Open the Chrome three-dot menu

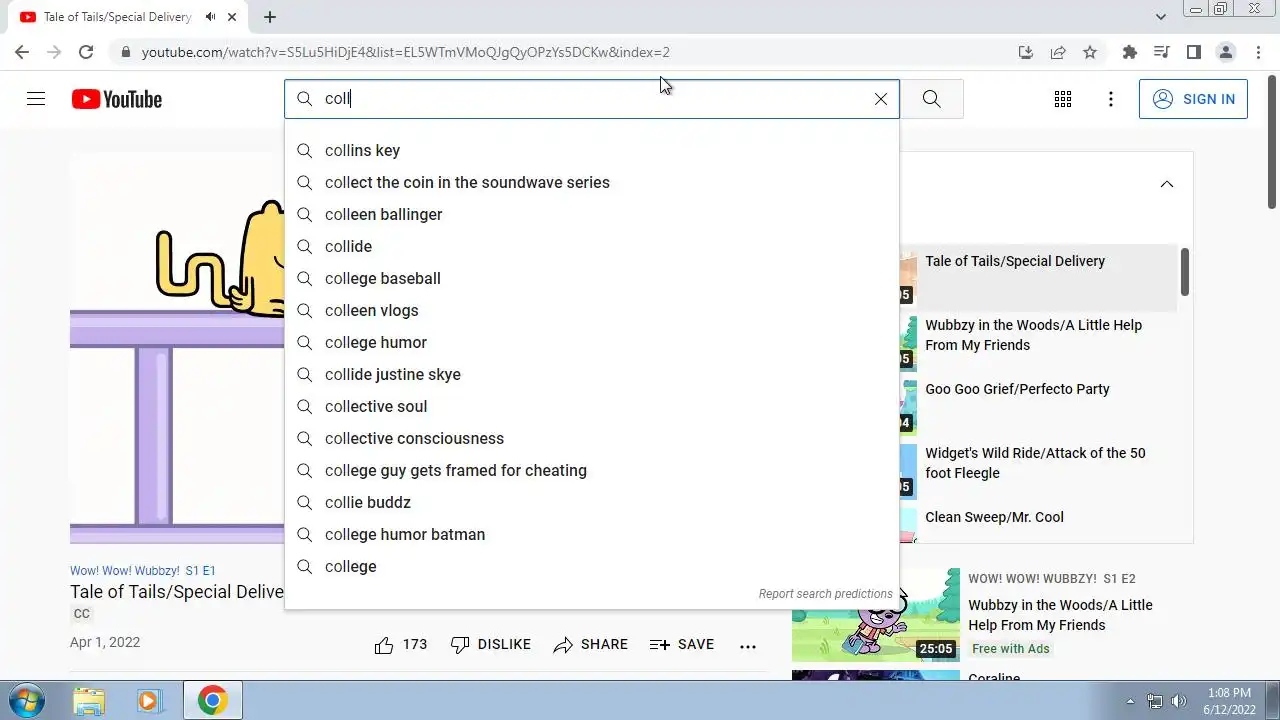tap(1258, 52)
